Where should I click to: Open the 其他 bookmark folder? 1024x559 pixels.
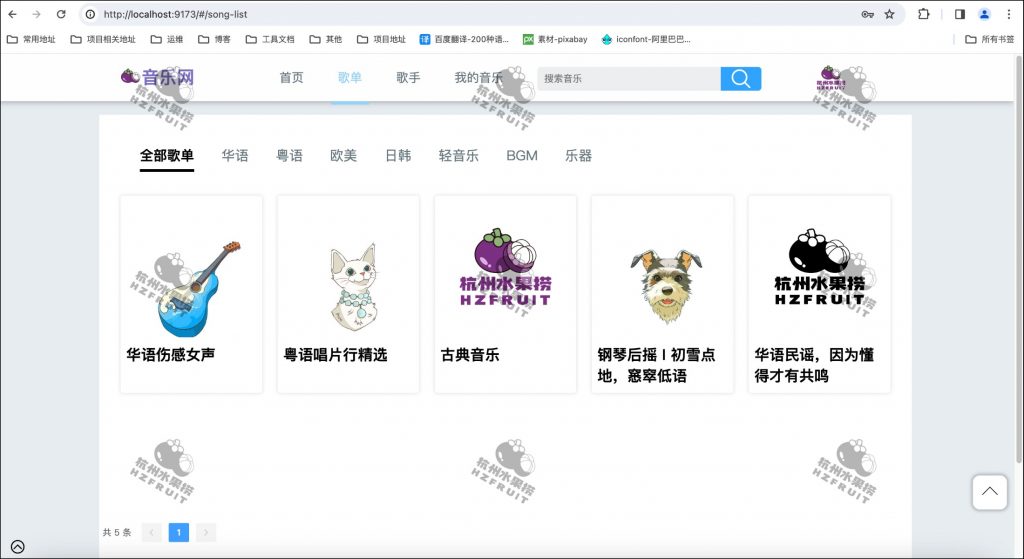pos(326,39)
